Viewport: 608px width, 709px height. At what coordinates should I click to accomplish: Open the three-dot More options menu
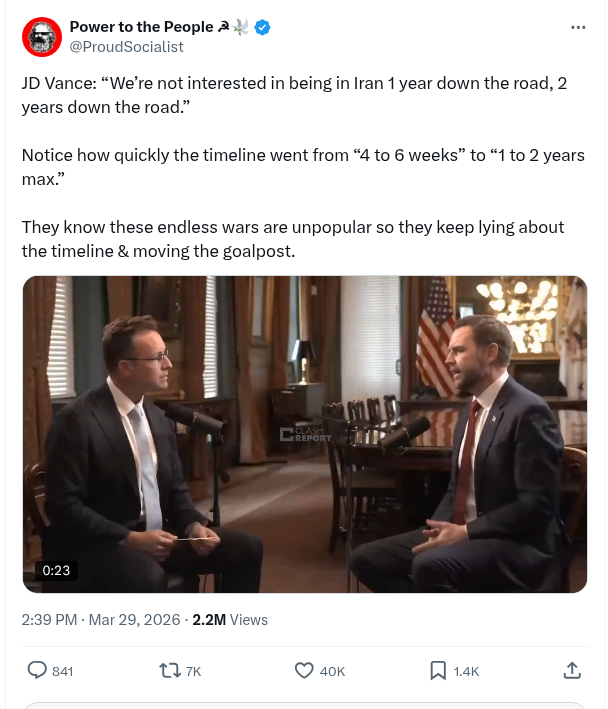pos(578,28)
